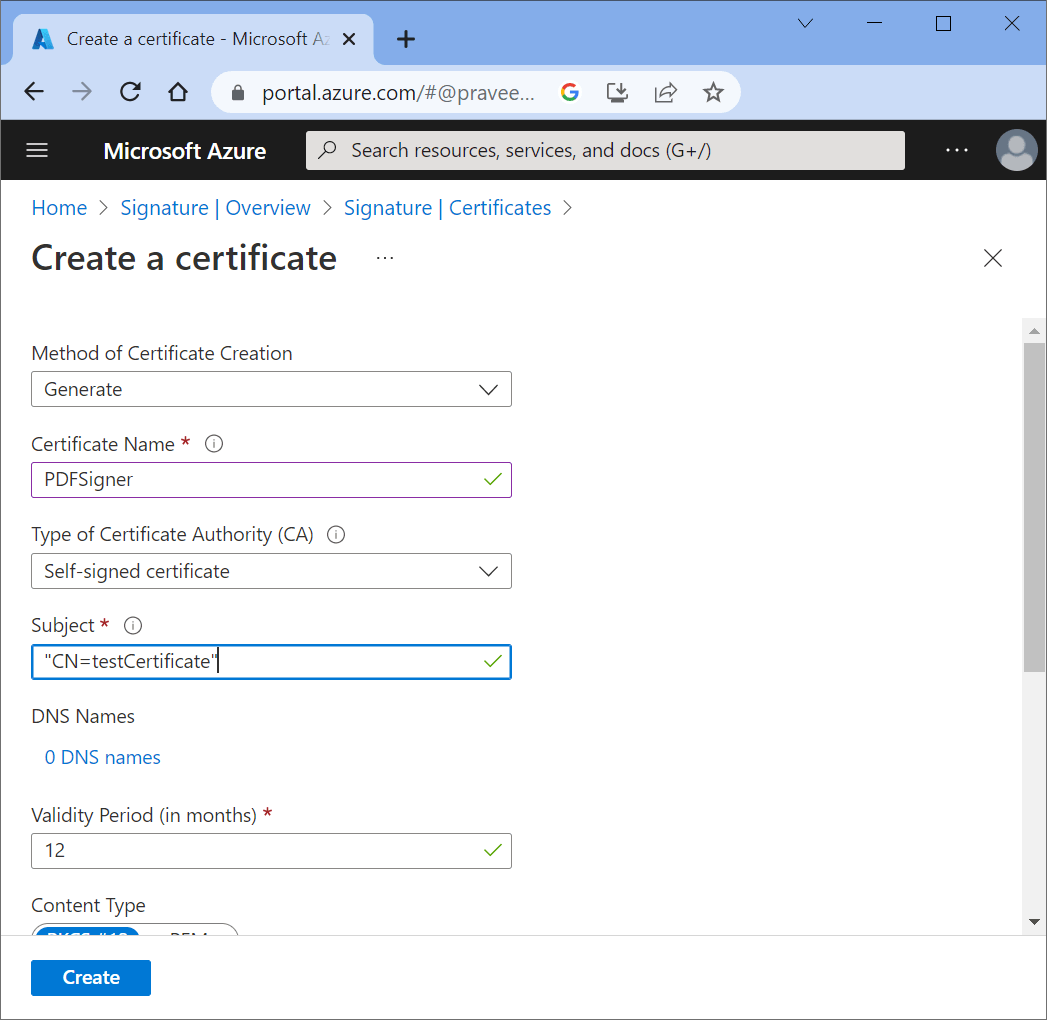Open the Method of Certificate Creation dropdown

(x=271, y=389)
